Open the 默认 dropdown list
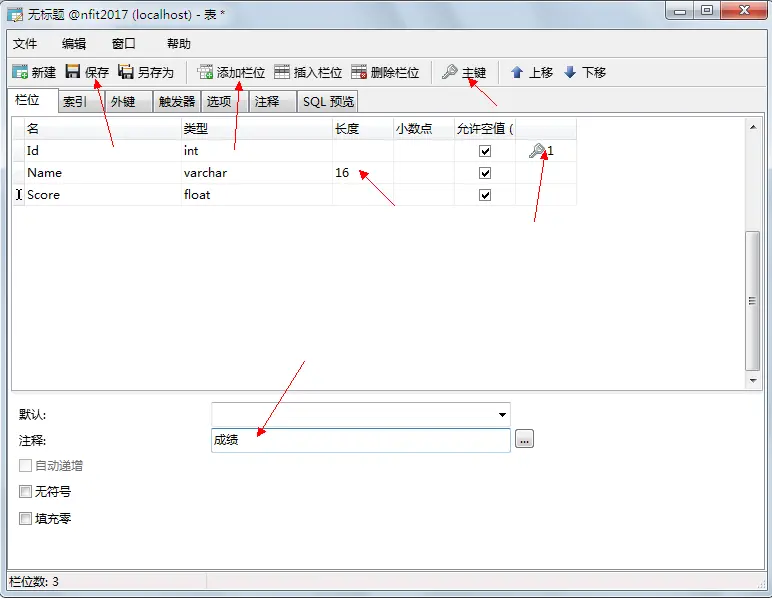This screenshot has width=772, height=599. pos(502,414)
